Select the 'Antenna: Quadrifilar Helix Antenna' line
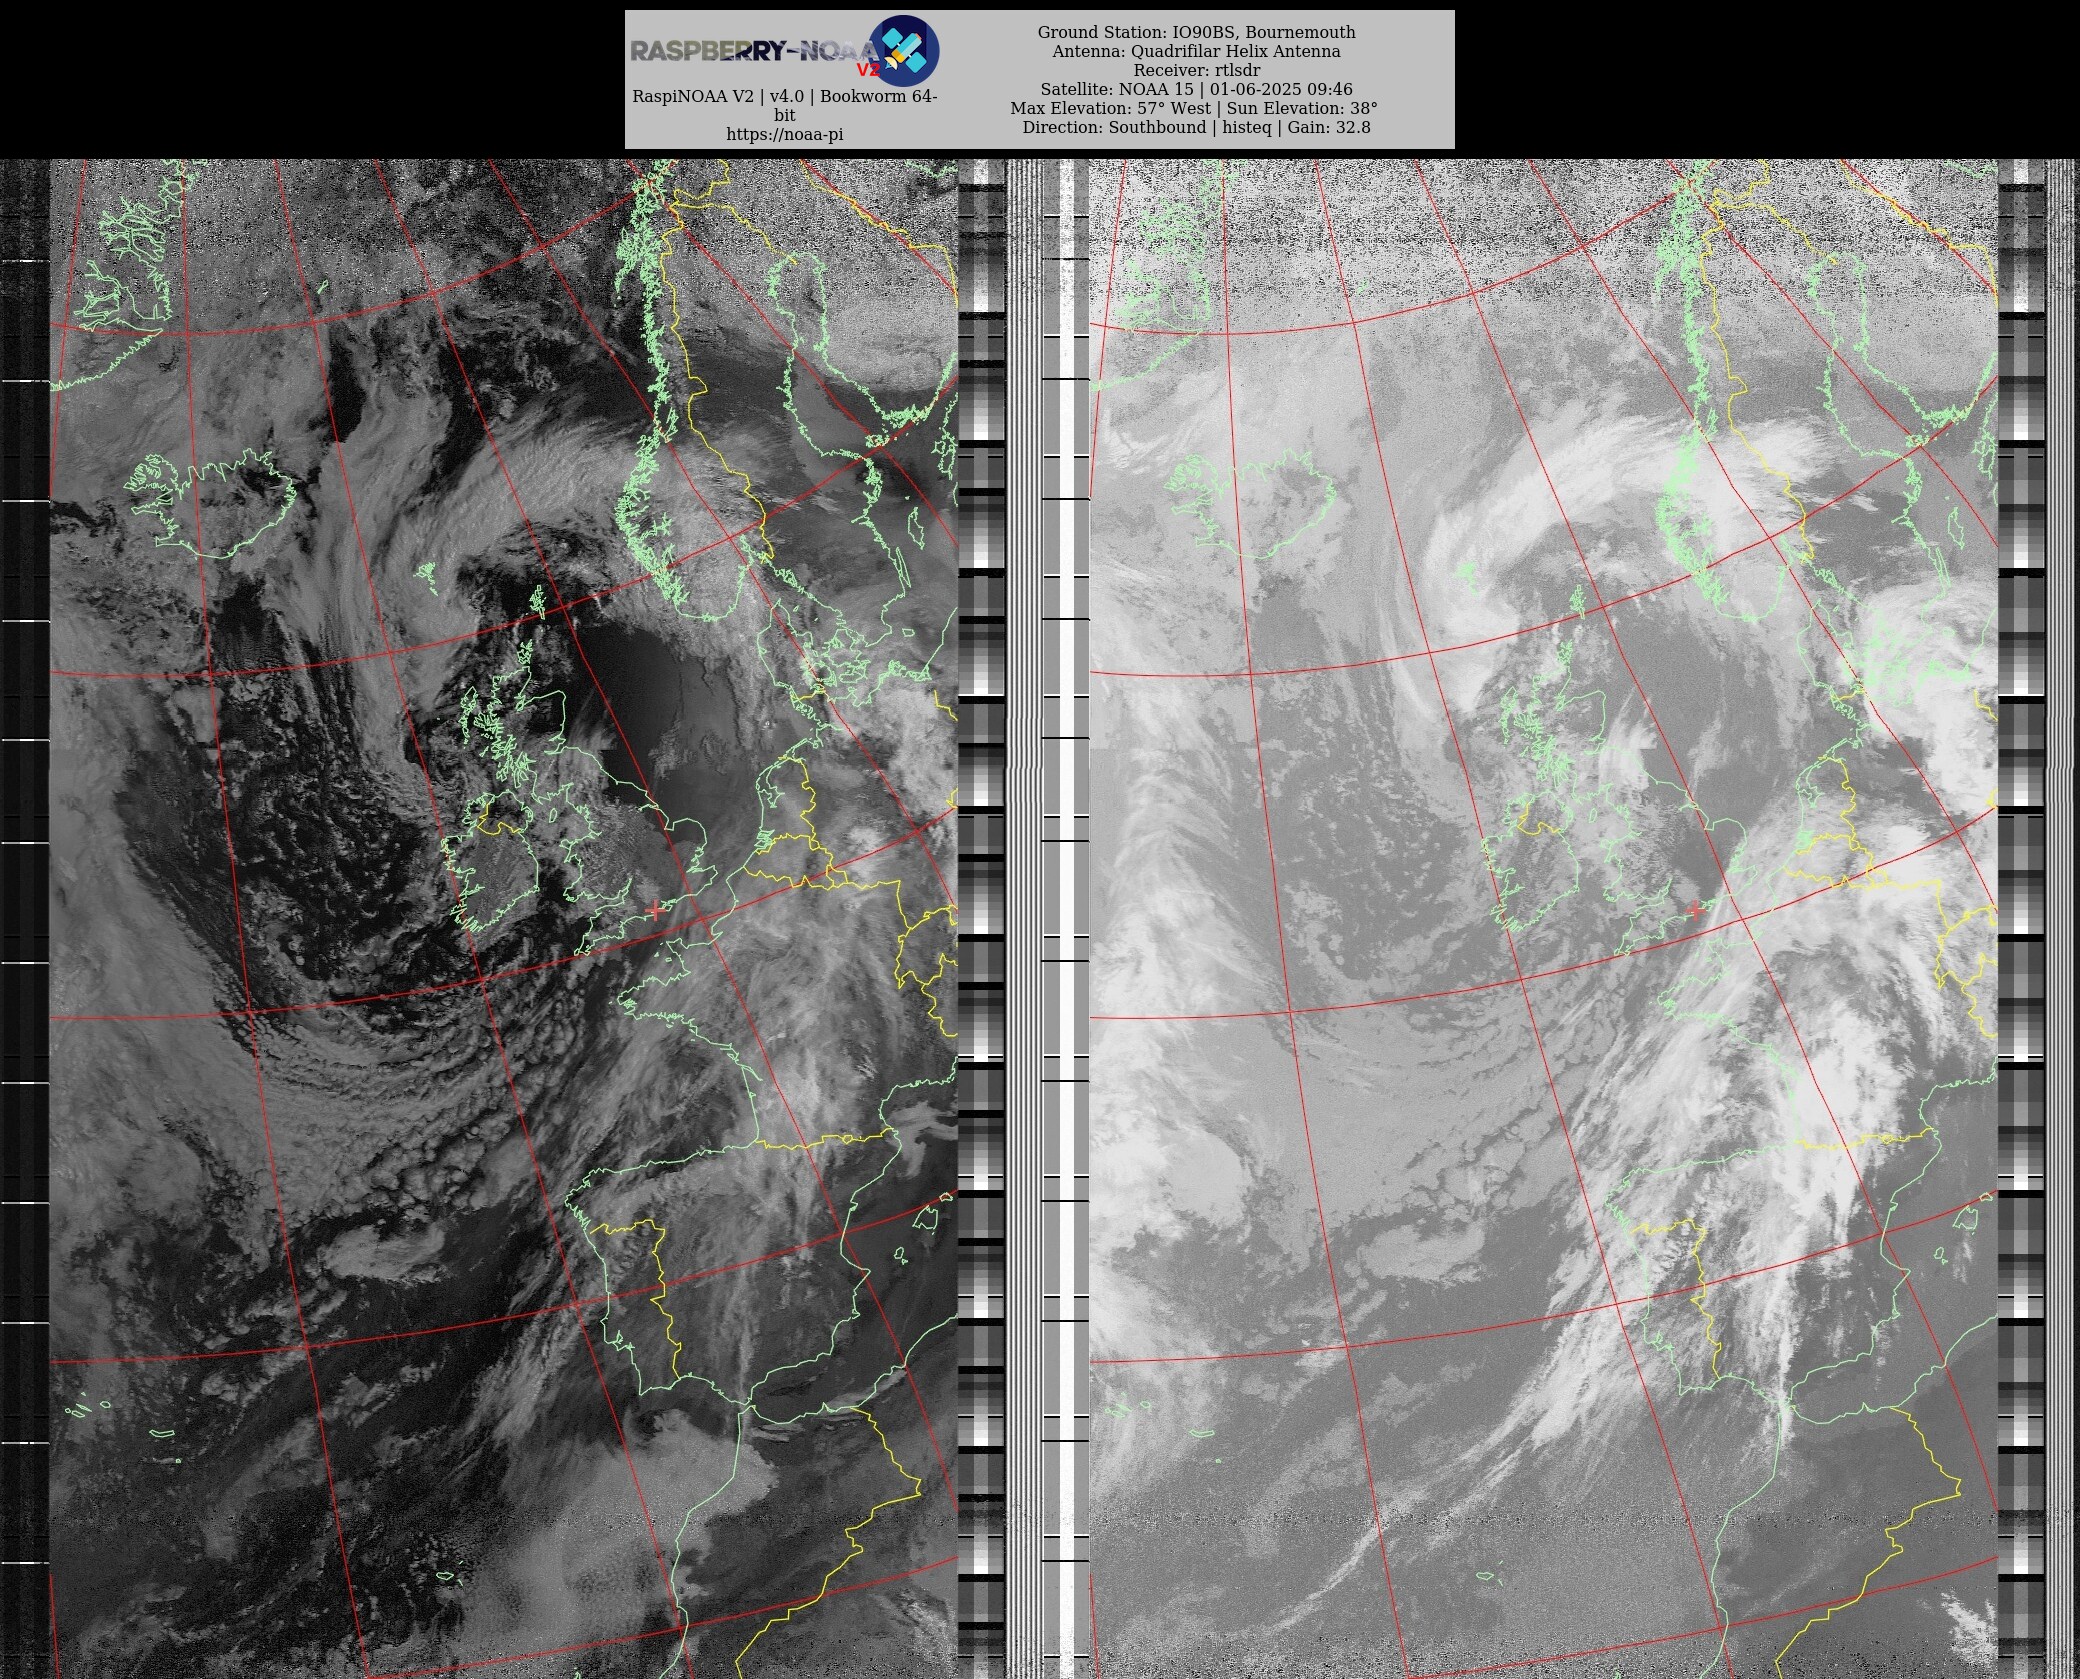Viewport: 2080px width, 1679px height. pyautogui.click(x=1196, y=51)
